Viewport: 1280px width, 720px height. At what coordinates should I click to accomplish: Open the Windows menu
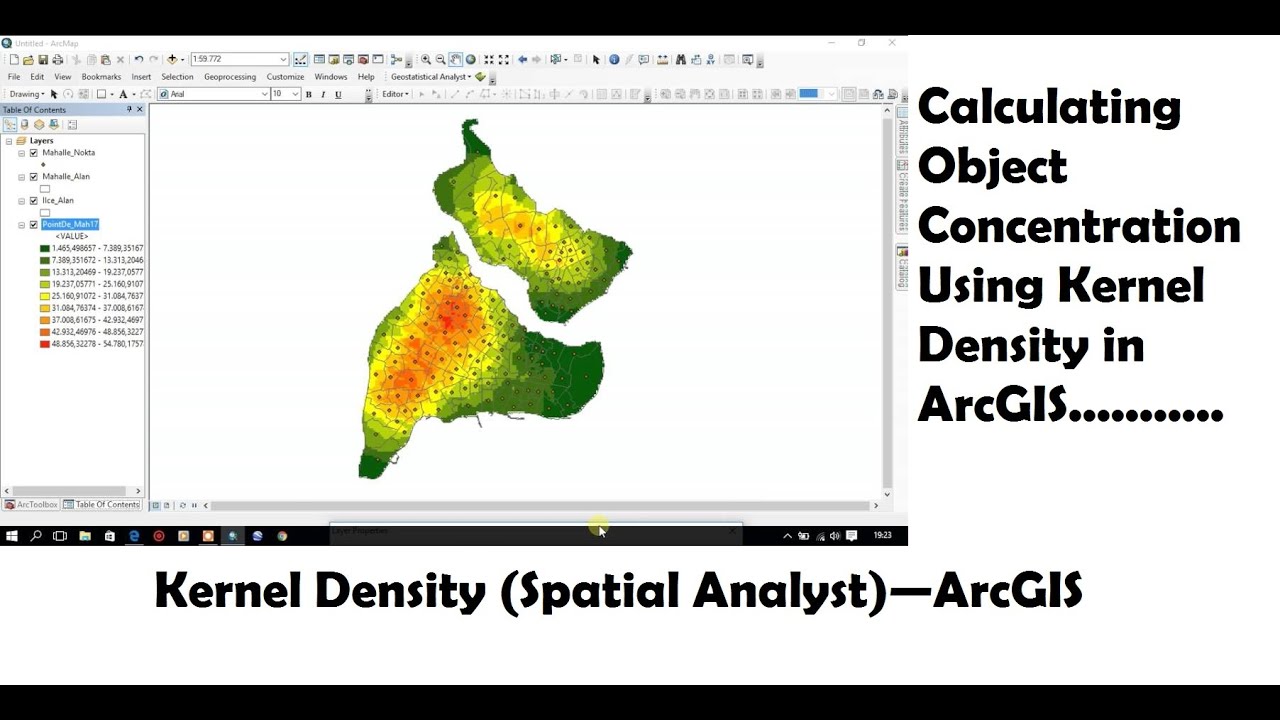click(x=331, y=77)
